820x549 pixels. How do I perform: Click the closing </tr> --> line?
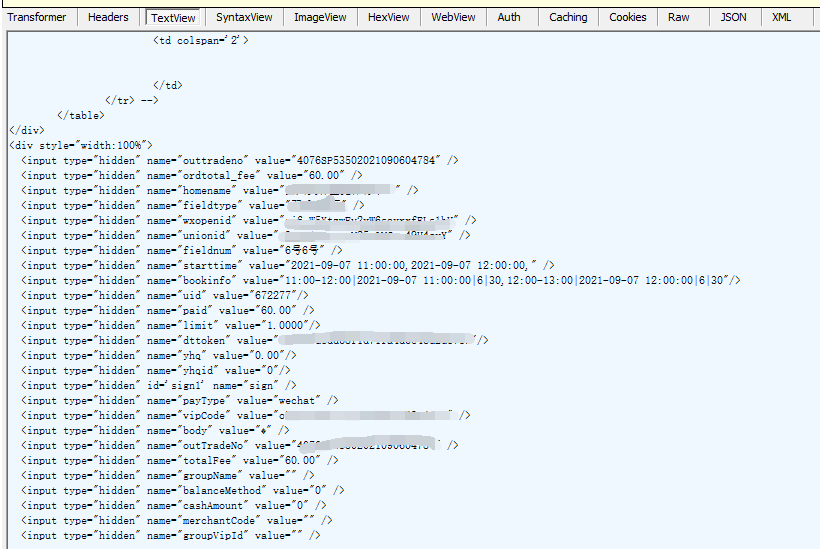click(x=132, y=100)
